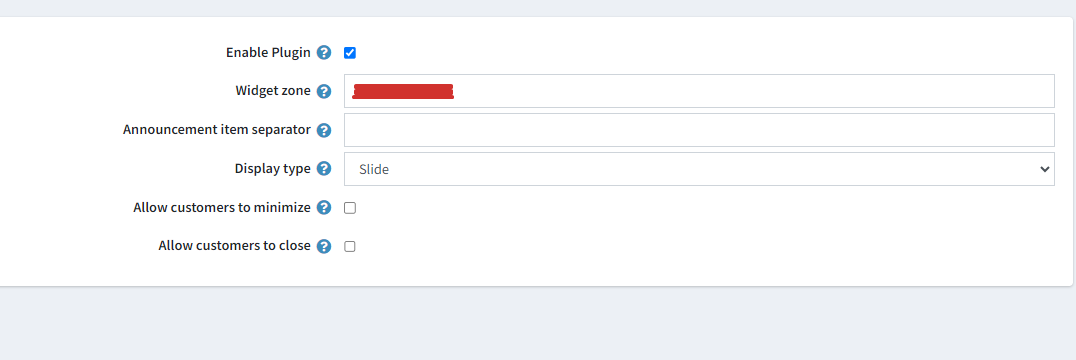Click the chevron arrow of Display type select
The width and height of the screenshot is (1076, 360).
point(1044,169)
